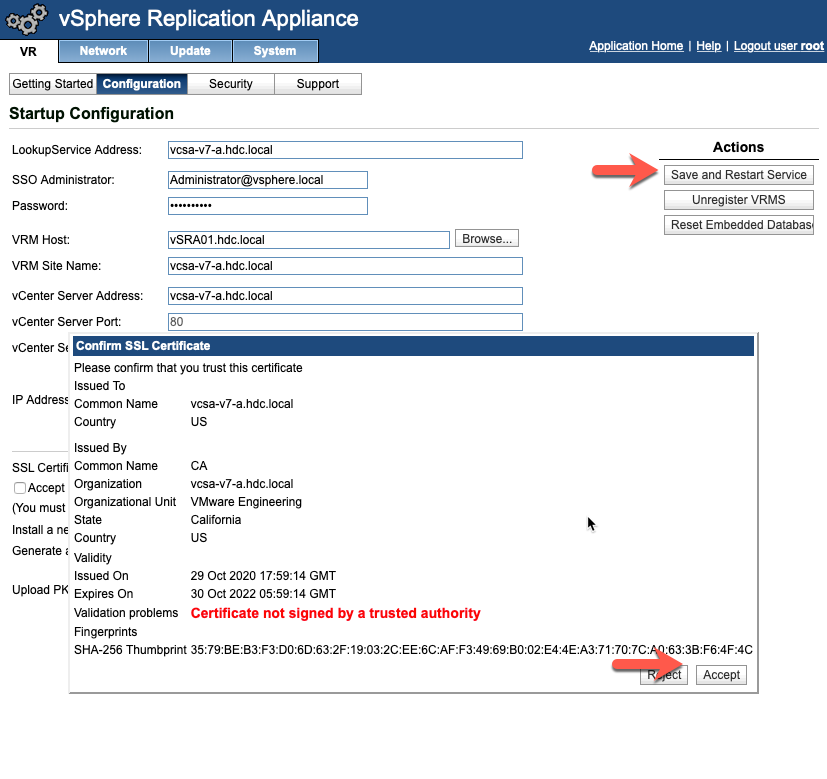
Task: Click 'Please confirm that you trust this certificate' text
Action: click(x=188, y=368)
